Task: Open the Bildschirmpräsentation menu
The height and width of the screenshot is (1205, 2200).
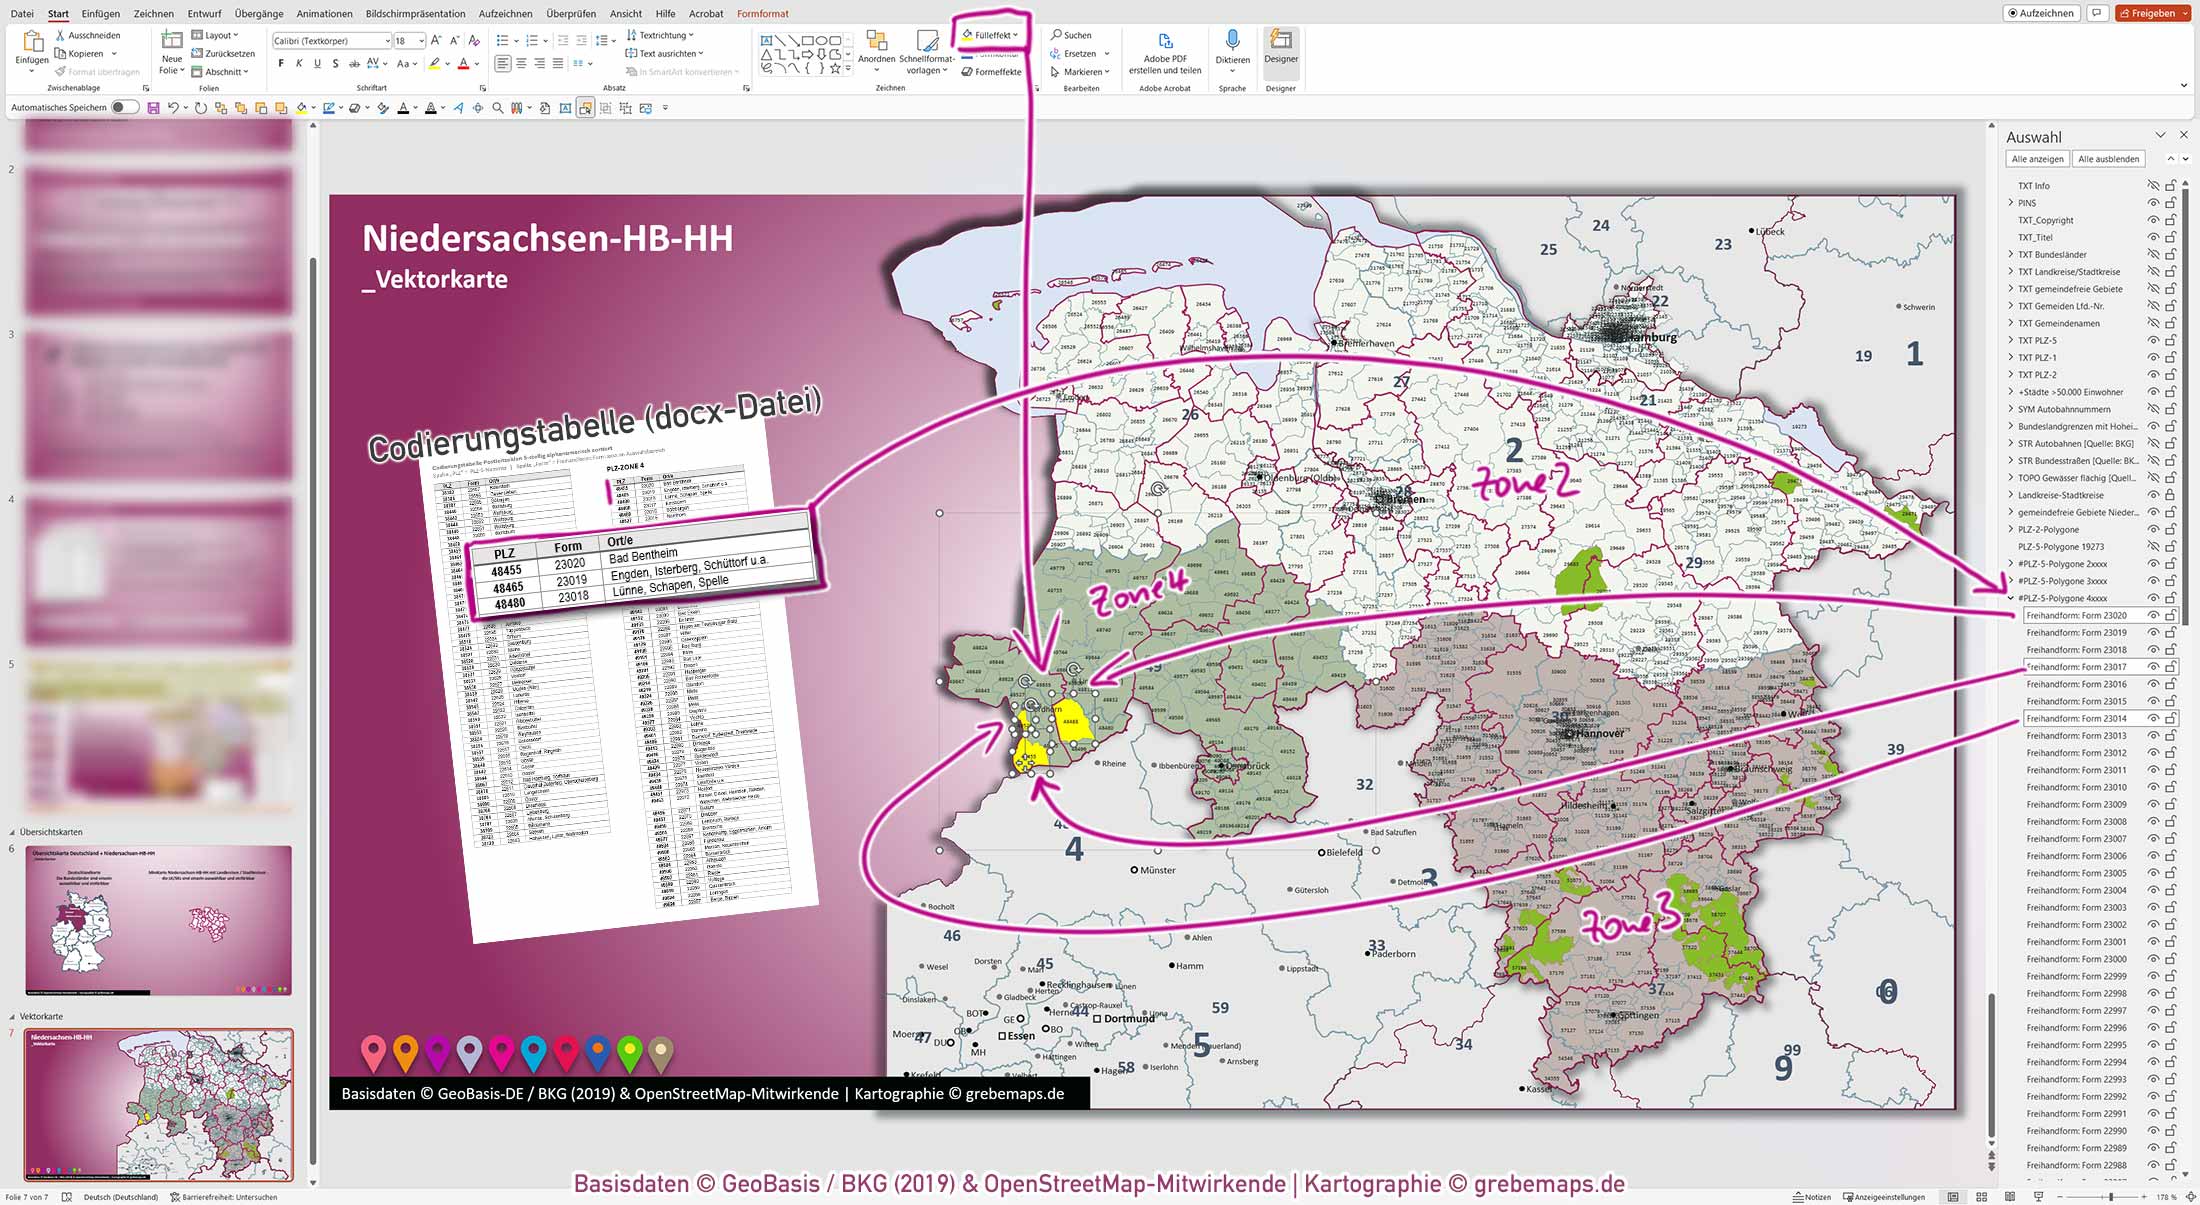Action: coord(417,13)
